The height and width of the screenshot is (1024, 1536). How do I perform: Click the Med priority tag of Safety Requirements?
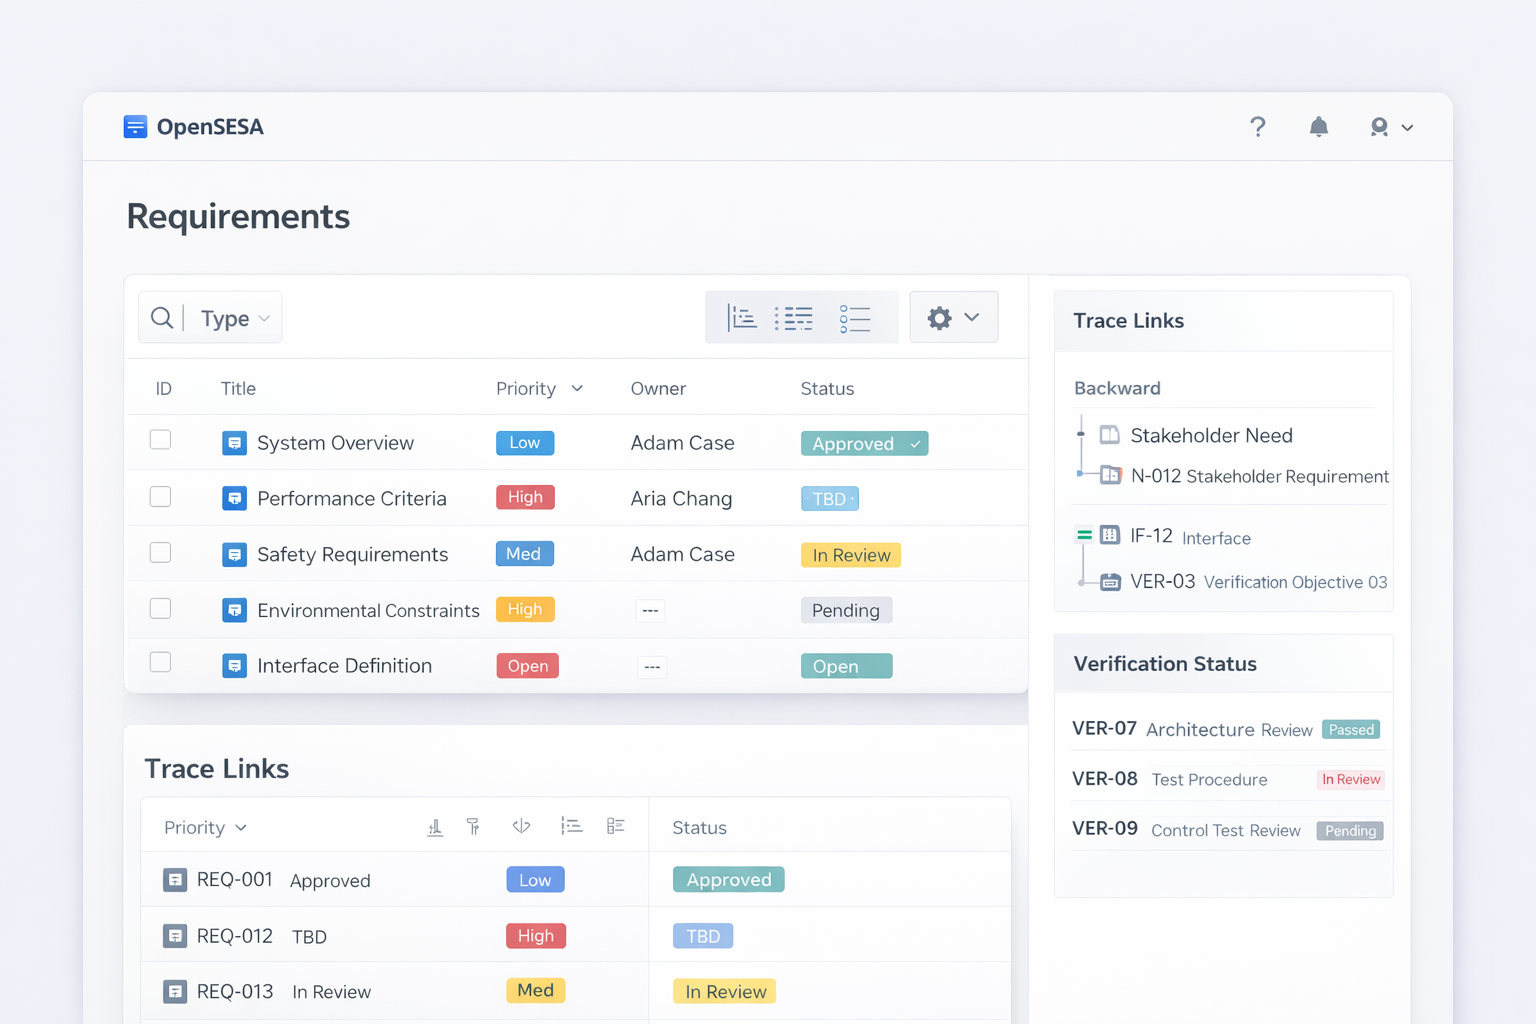coord(525,554)
